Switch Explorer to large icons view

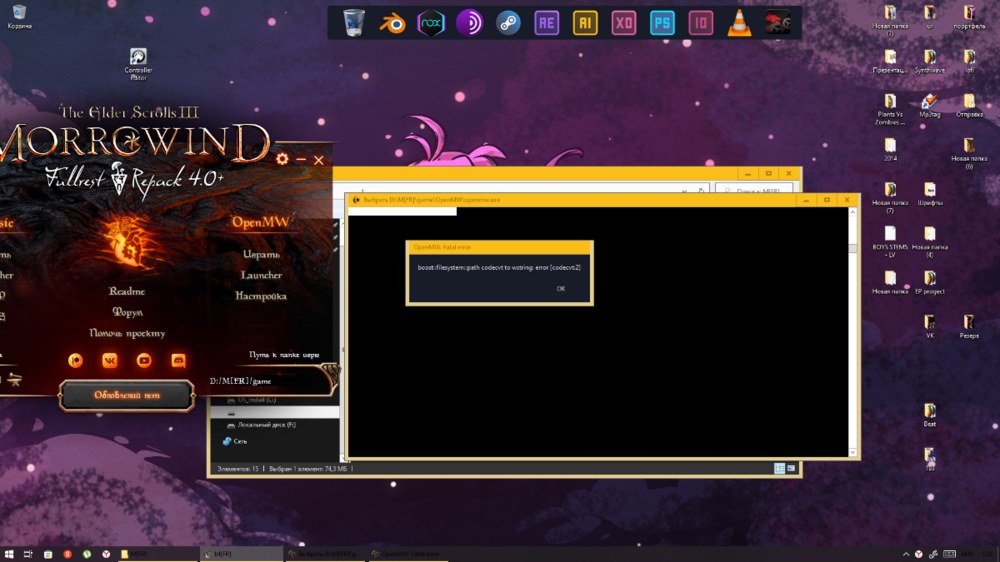pyautogui.click(x=791, y=468)
